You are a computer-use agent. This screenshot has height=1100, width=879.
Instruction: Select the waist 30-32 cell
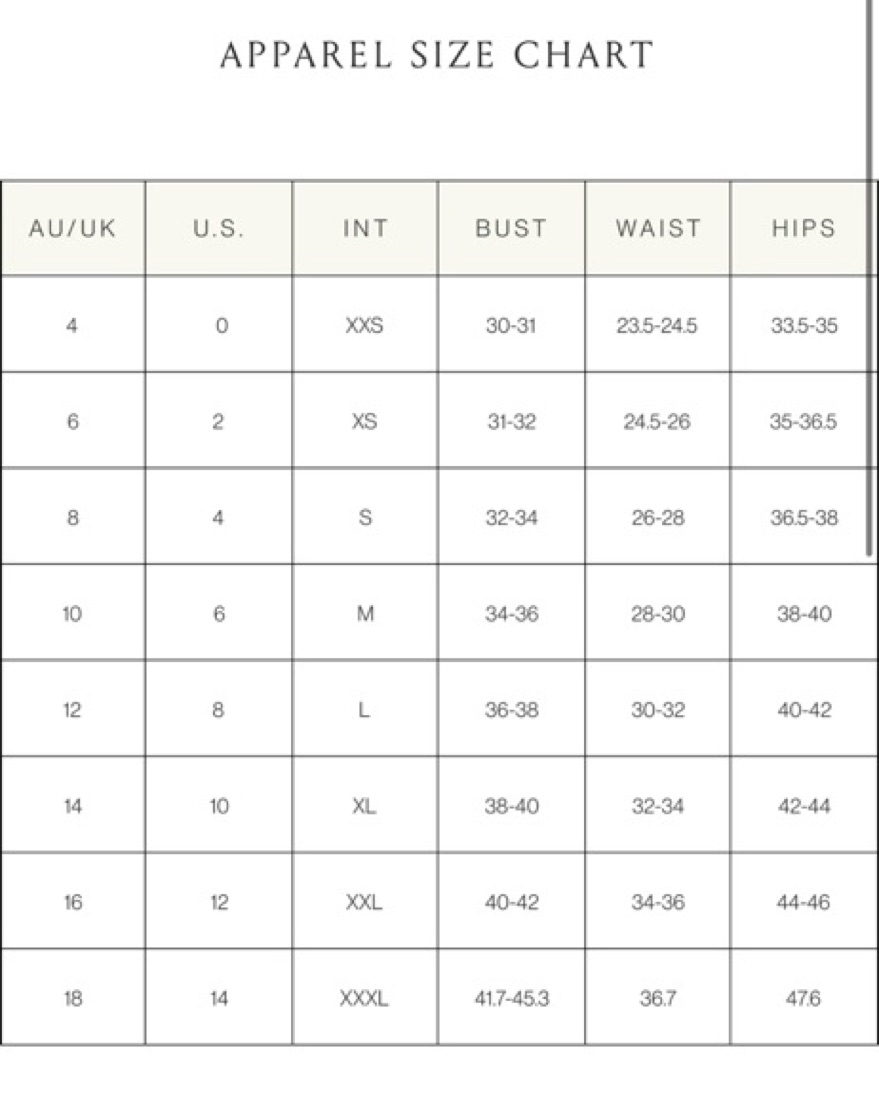(x=658, y=710)
